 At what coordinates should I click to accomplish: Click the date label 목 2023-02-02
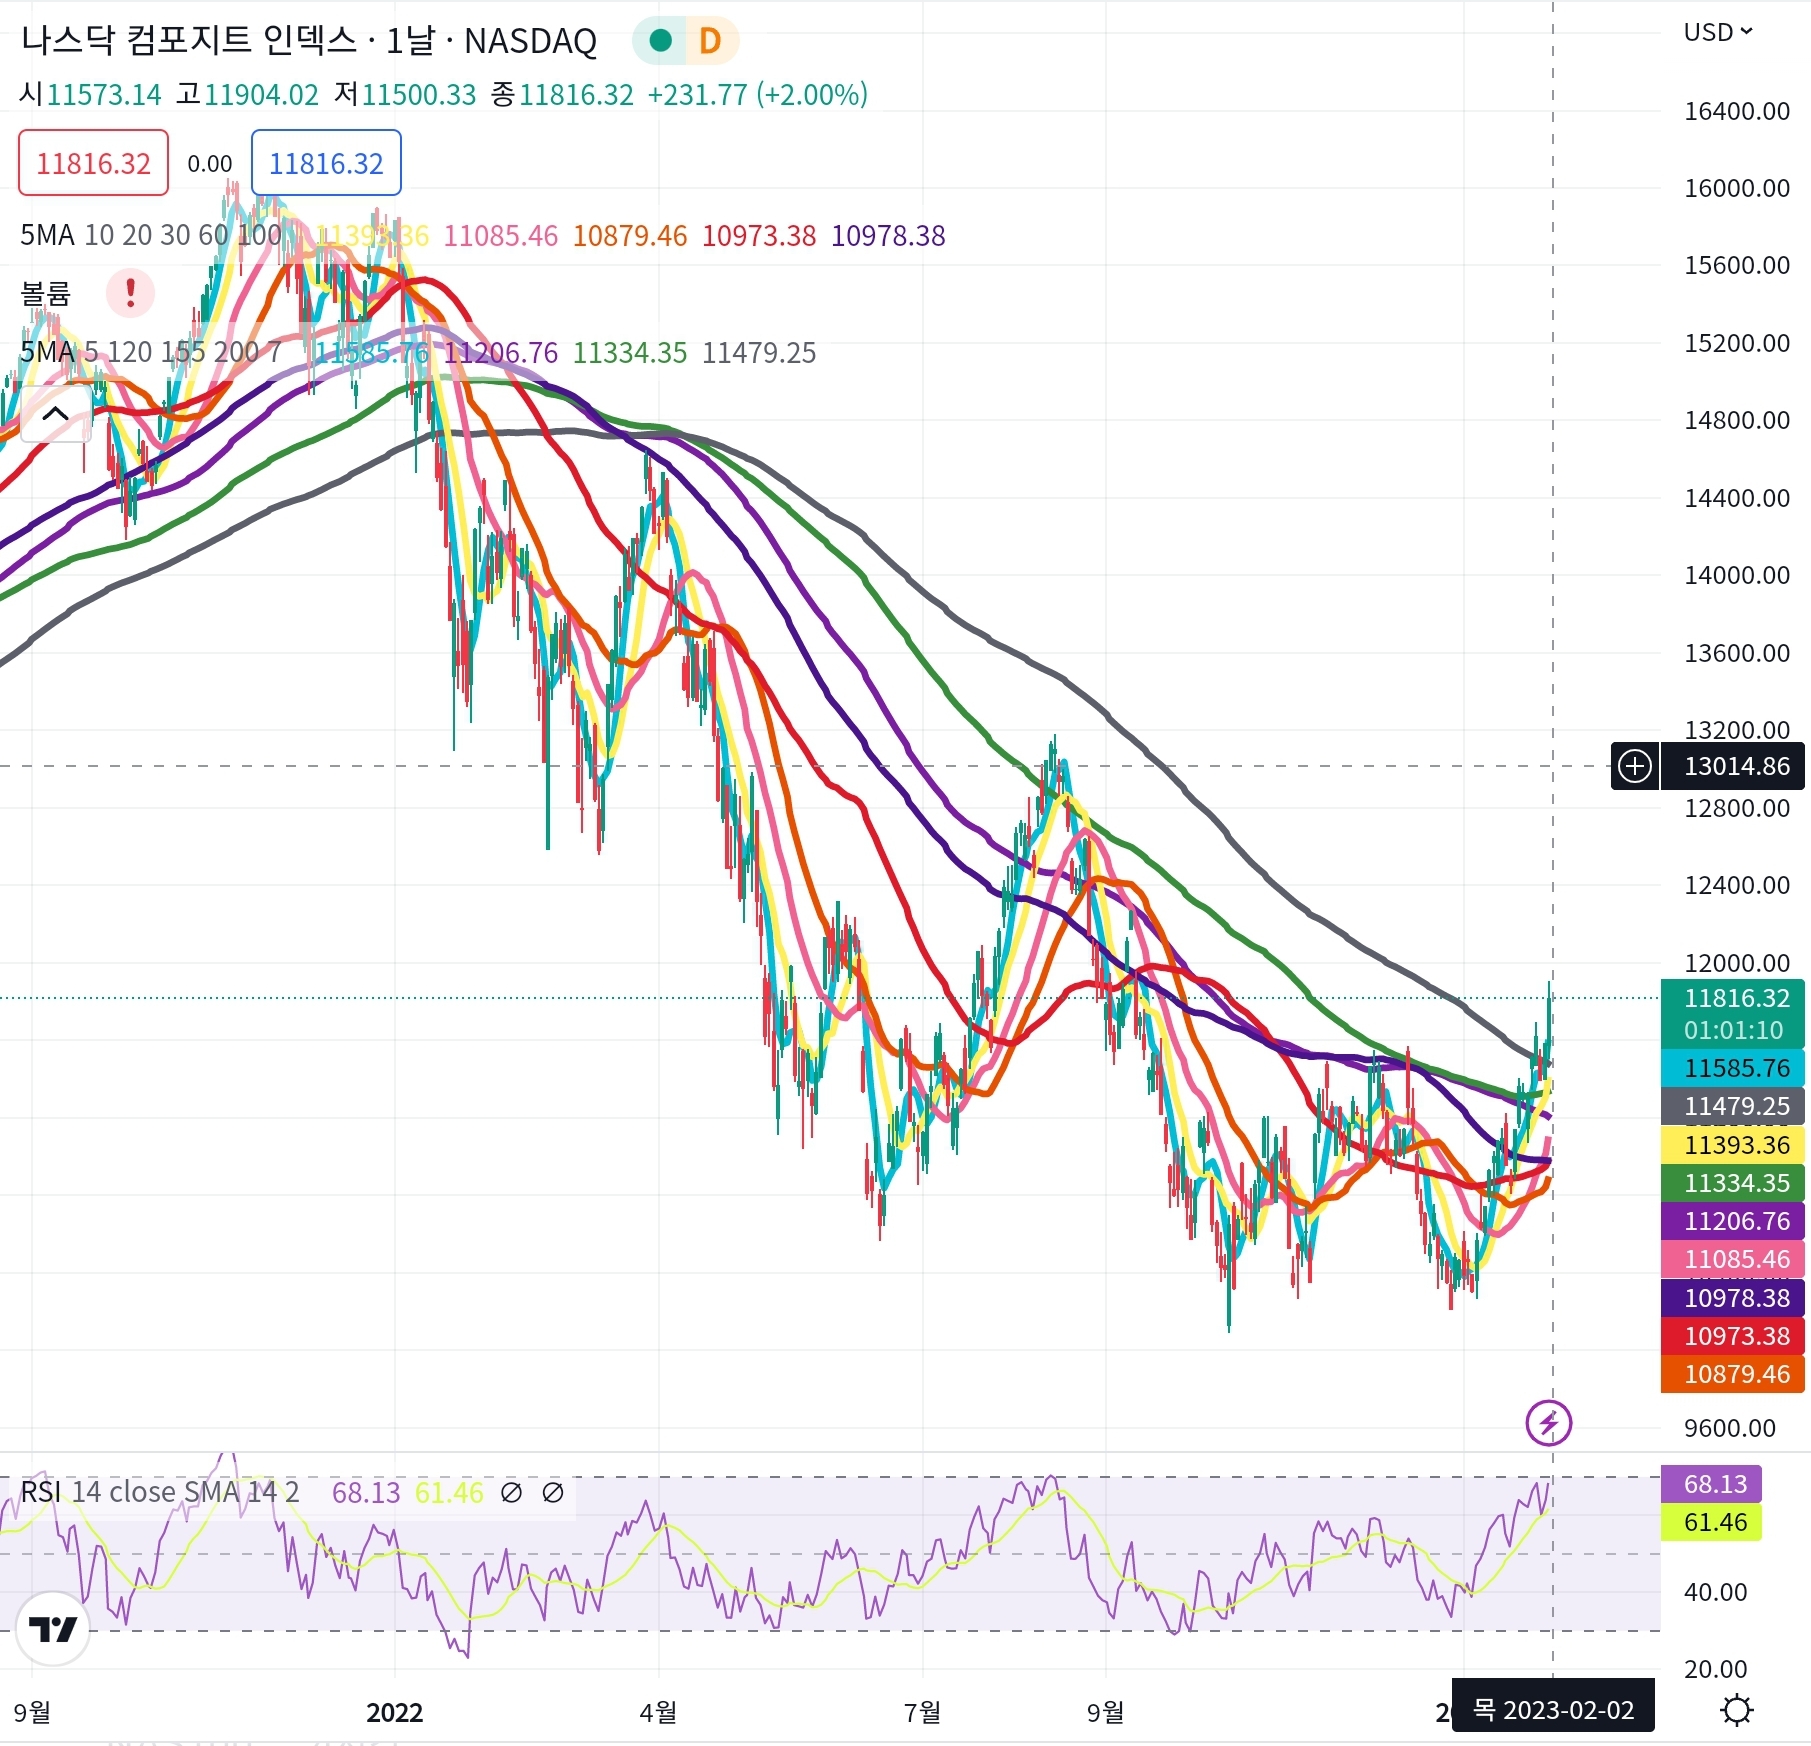(1553, 1710)
